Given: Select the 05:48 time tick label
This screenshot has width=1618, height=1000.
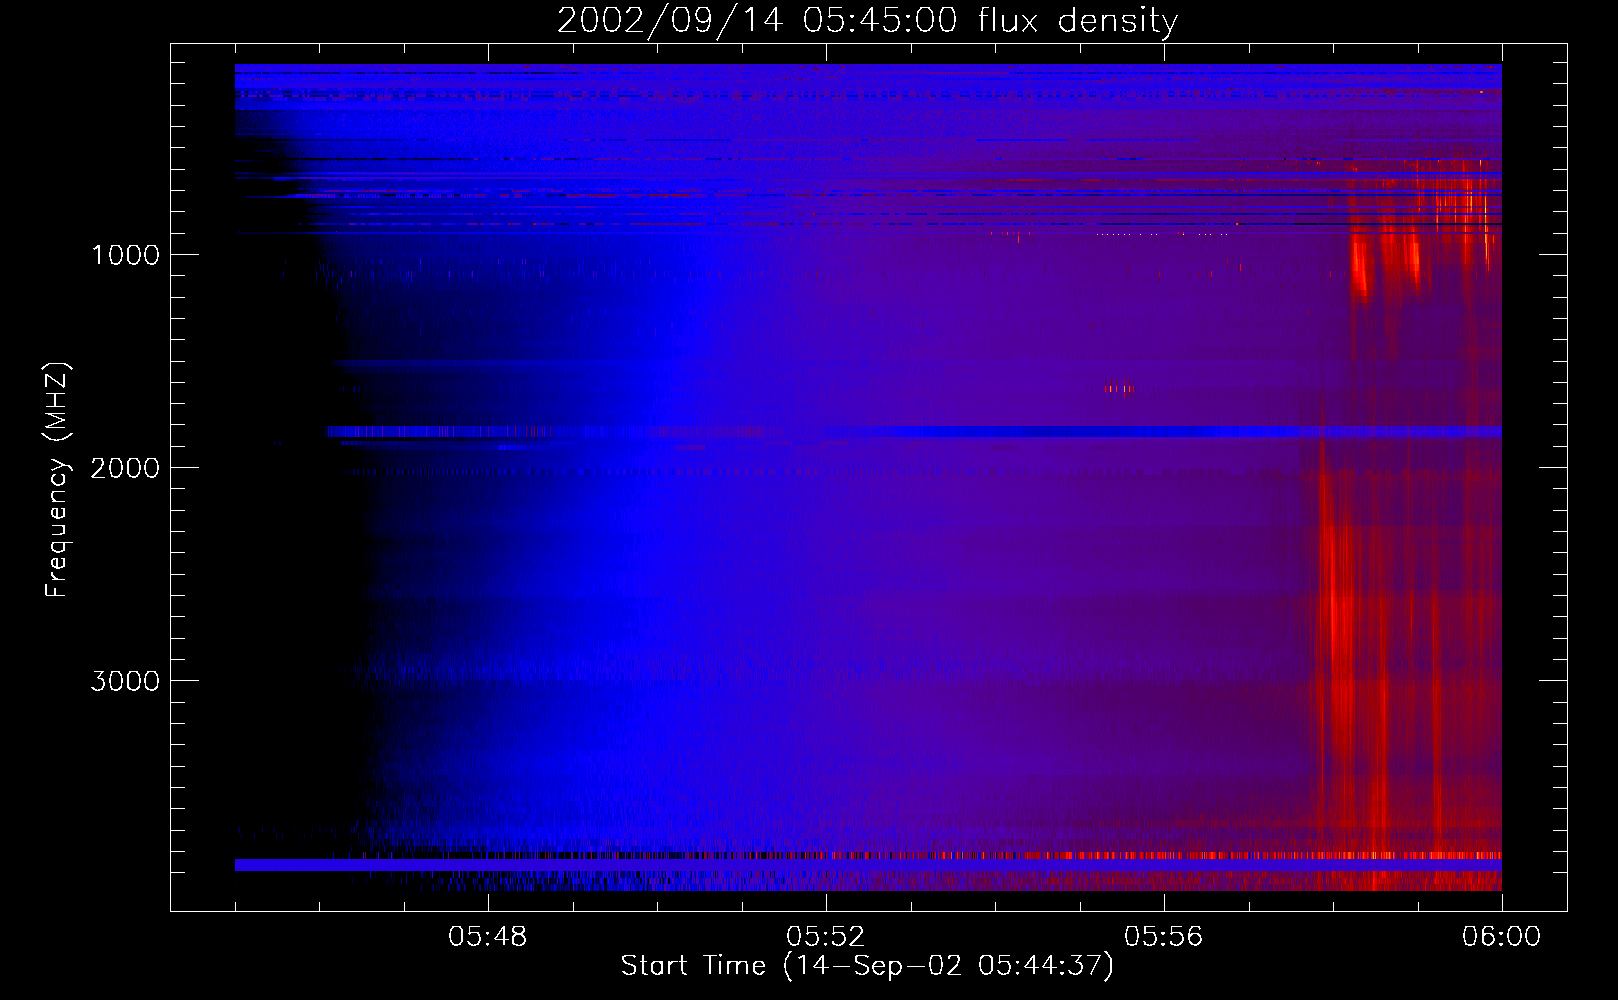Looking at the screenshot, I should [x=487, y=937].
